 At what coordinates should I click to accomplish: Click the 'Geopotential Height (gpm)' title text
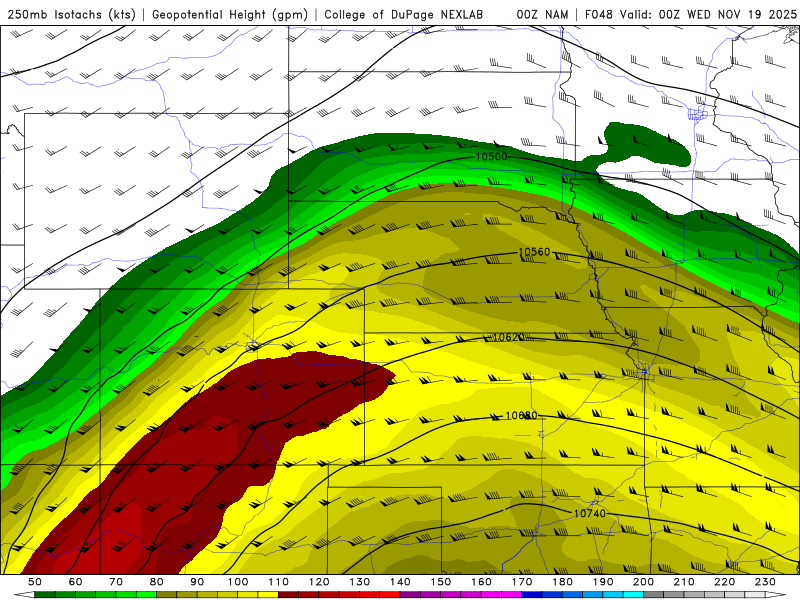point(230,15)
